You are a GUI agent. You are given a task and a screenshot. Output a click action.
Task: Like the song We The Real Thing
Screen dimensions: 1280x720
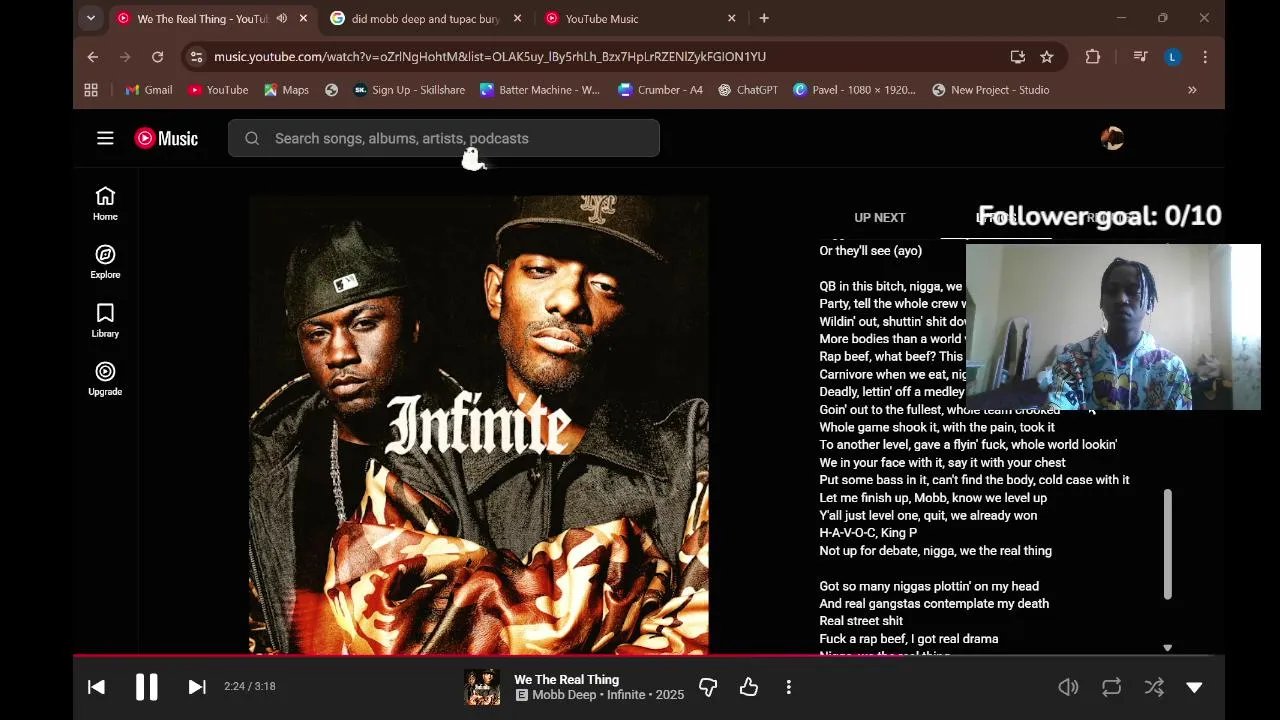pyautogui.click(x=749, y=687)
